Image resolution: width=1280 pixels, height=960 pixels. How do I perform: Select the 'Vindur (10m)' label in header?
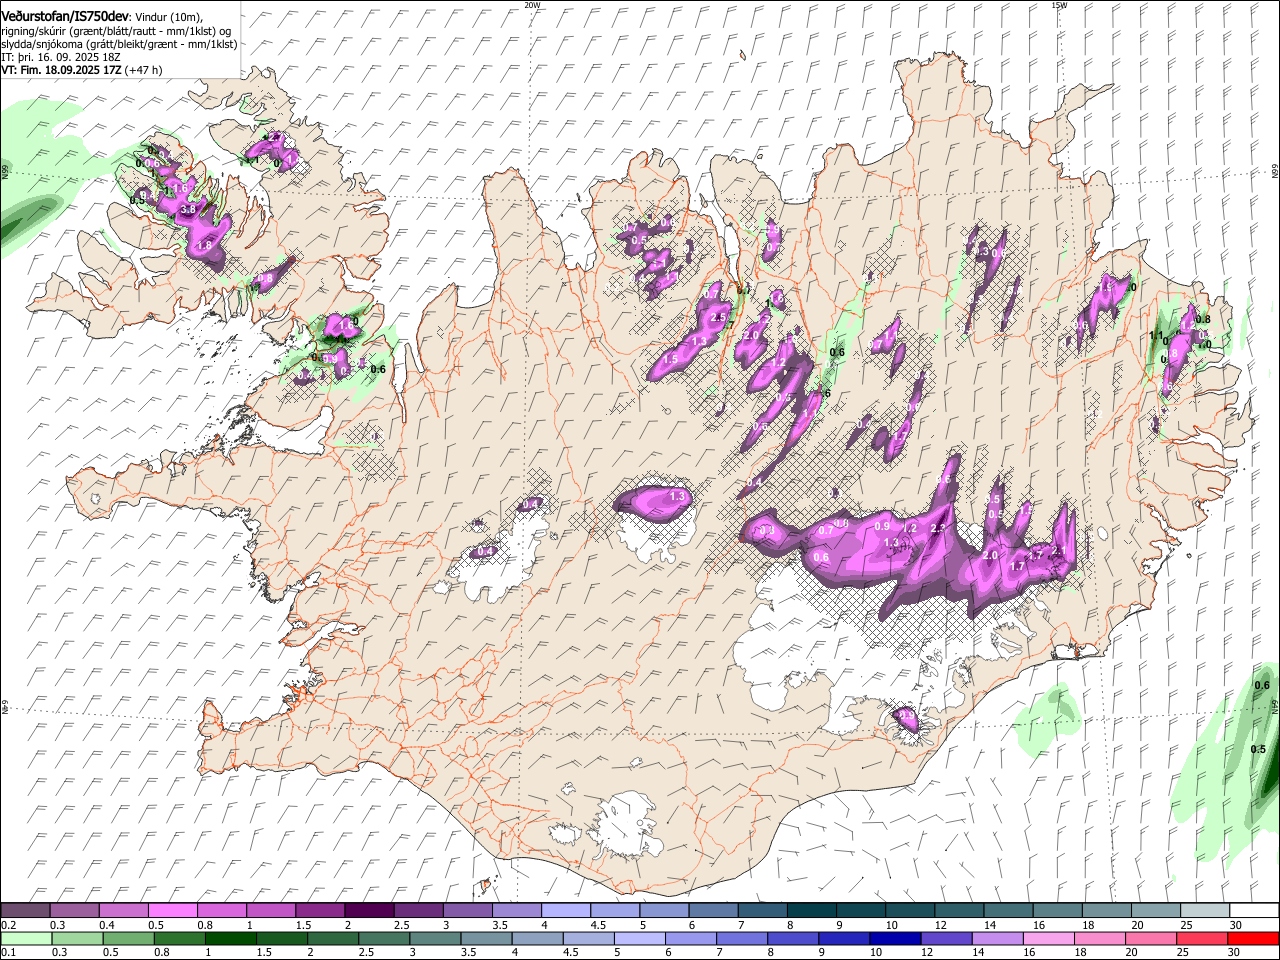click(168, 17)
